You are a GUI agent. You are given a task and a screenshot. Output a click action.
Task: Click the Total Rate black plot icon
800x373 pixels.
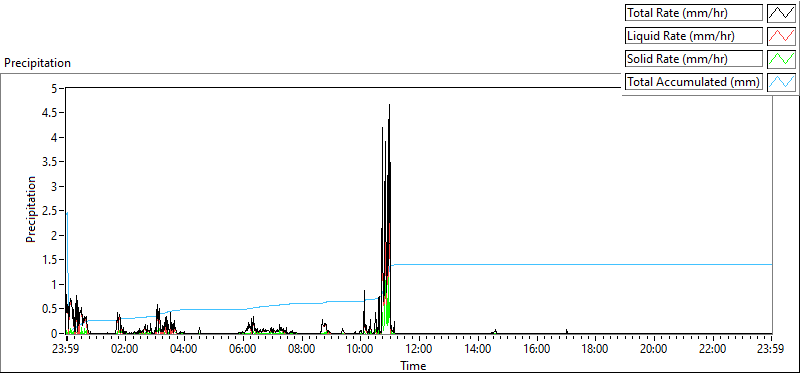point(782,12)
